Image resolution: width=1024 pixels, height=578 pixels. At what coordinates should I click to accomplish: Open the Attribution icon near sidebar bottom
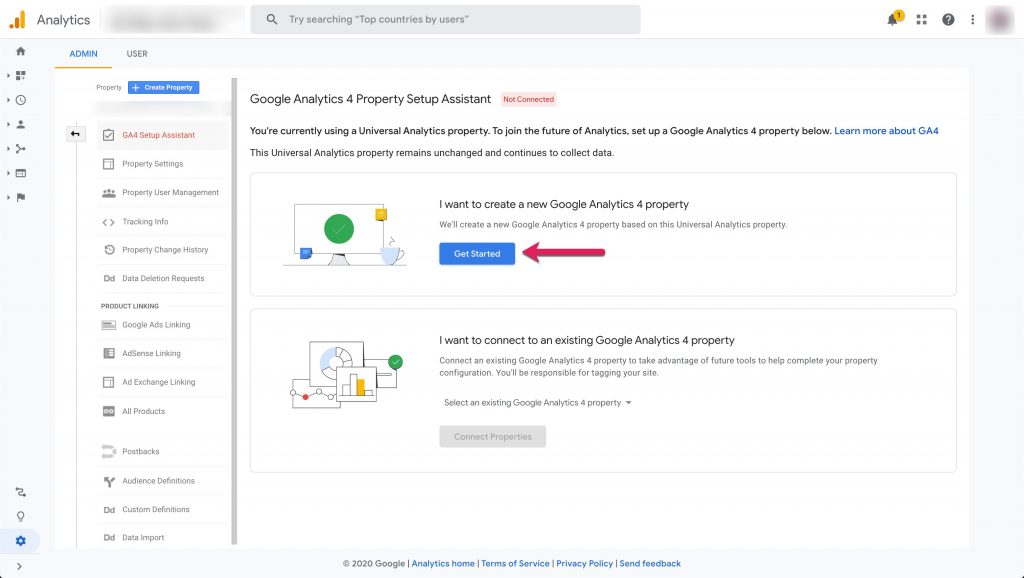pyautogui.click(x=20, y=492)
